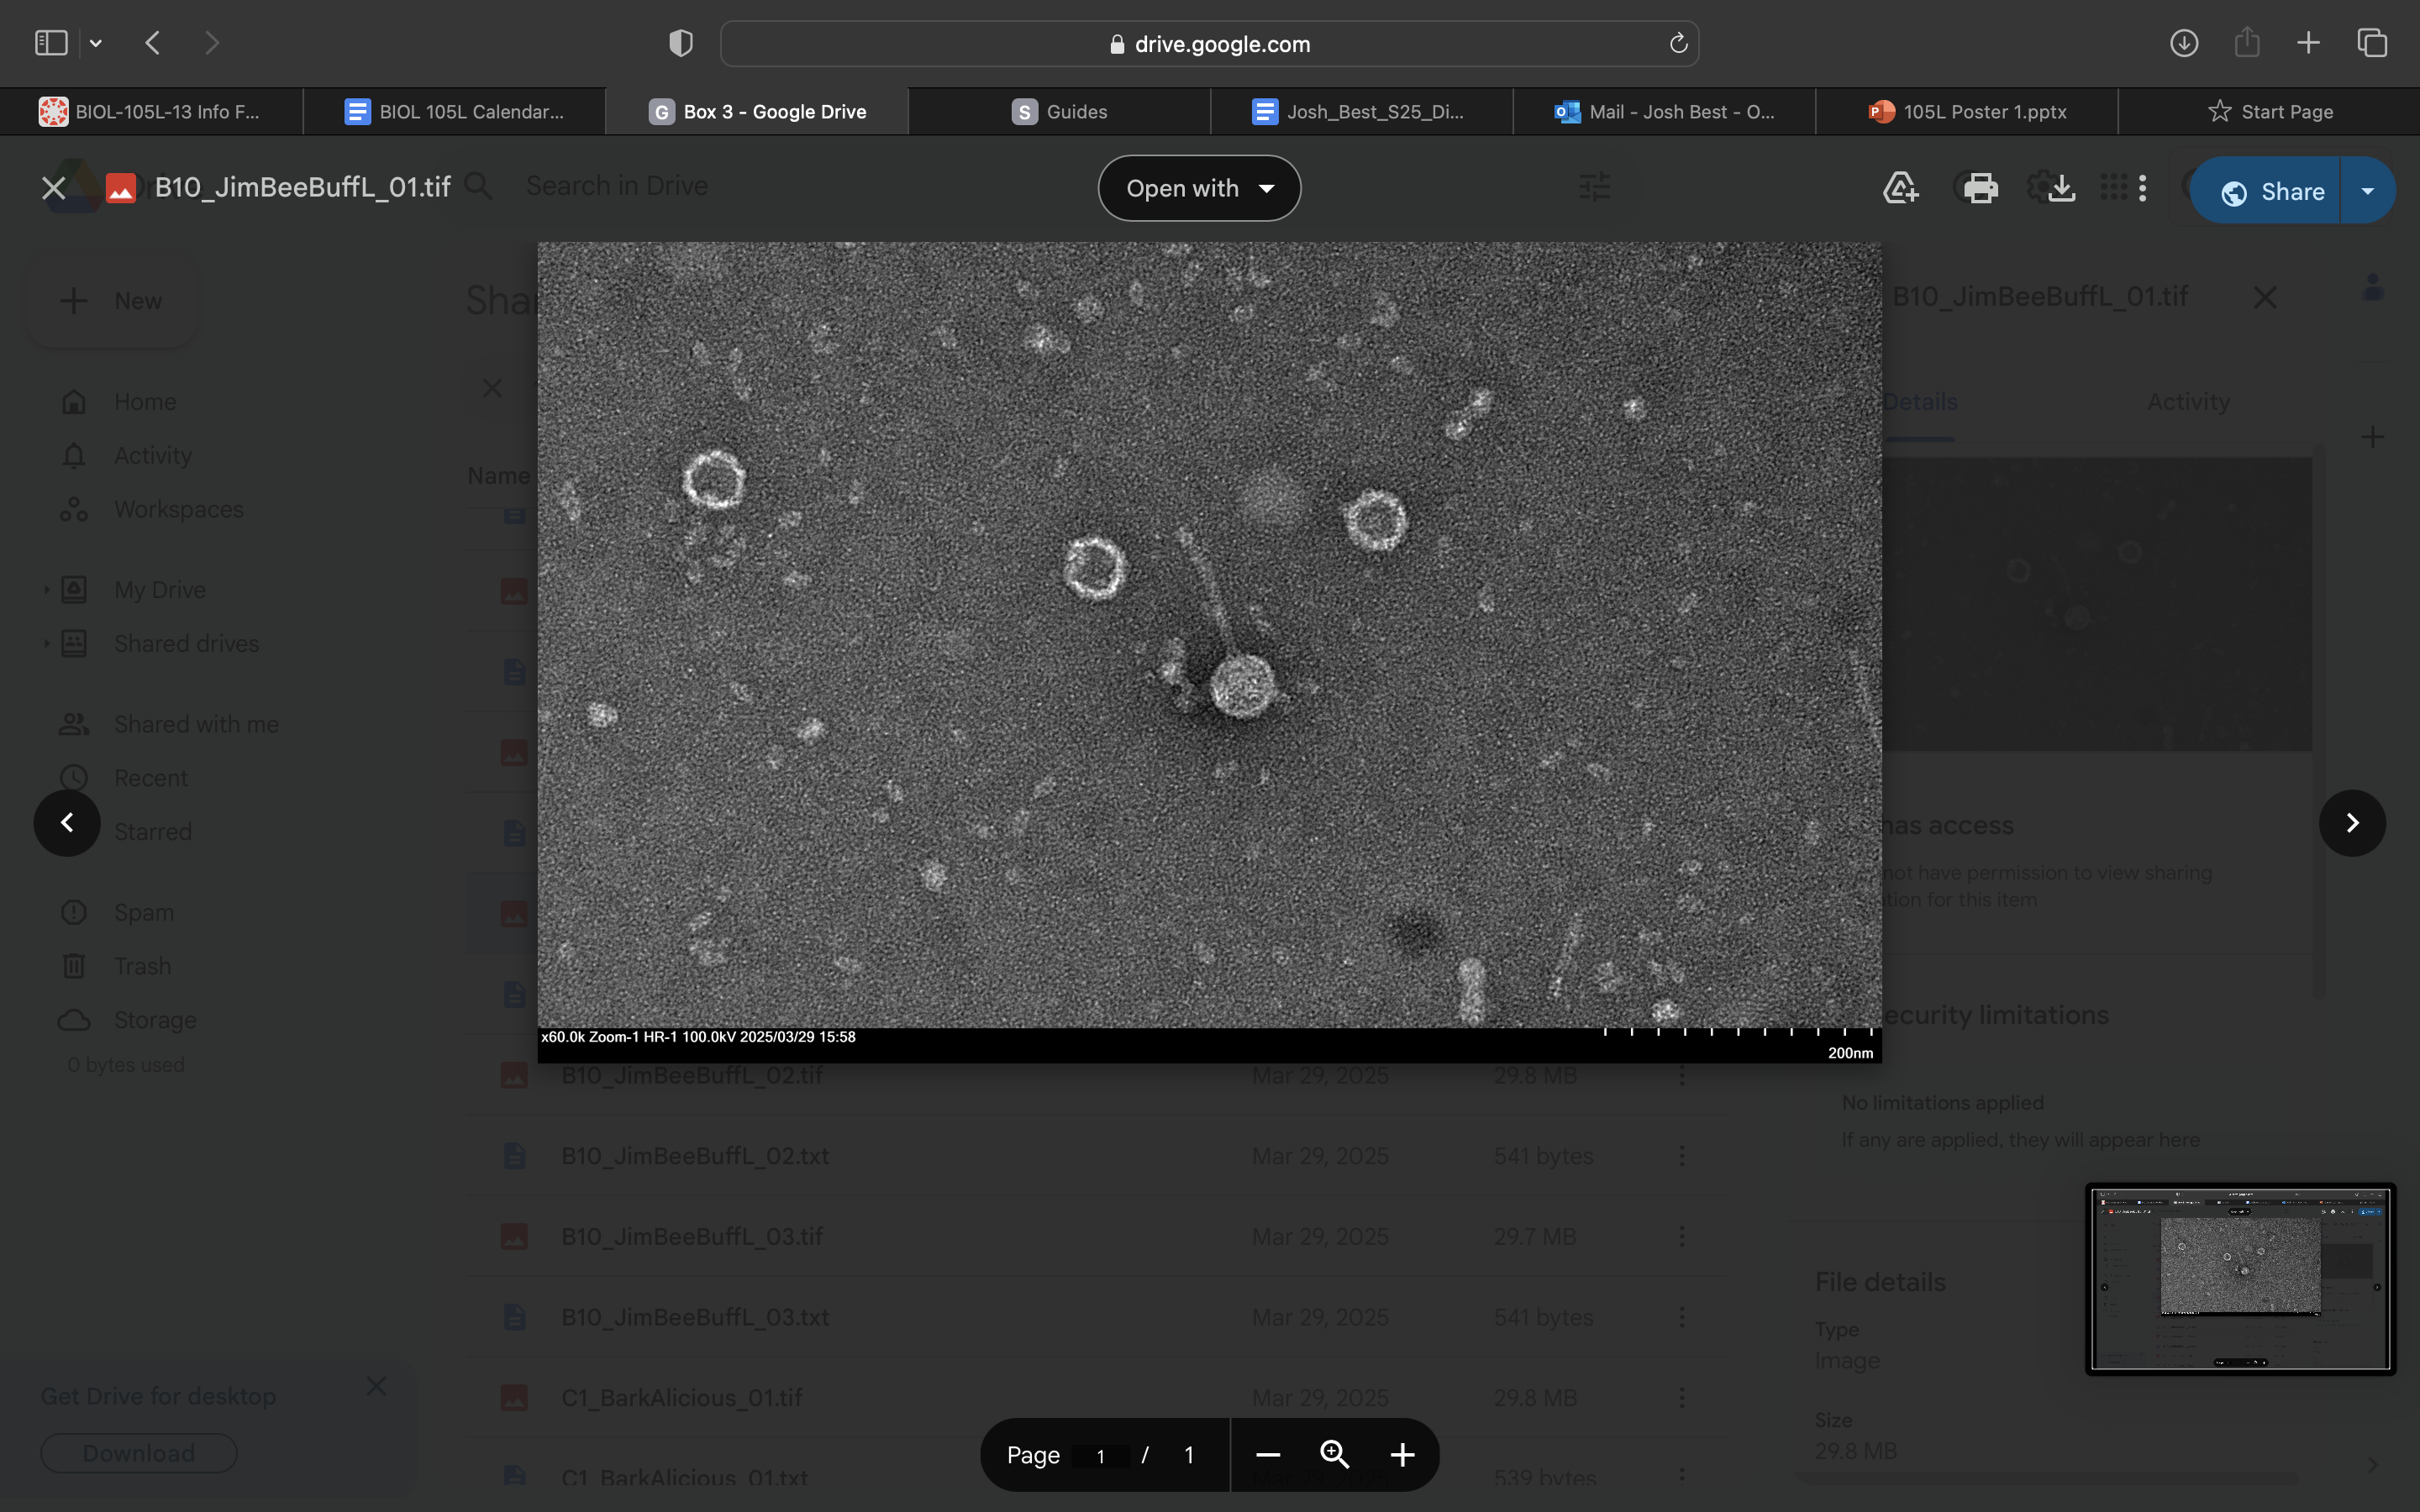Click the plus add-on icon in side rail
Viewport: 2420px width, 1512px height.
click(x=2372, y=437)
